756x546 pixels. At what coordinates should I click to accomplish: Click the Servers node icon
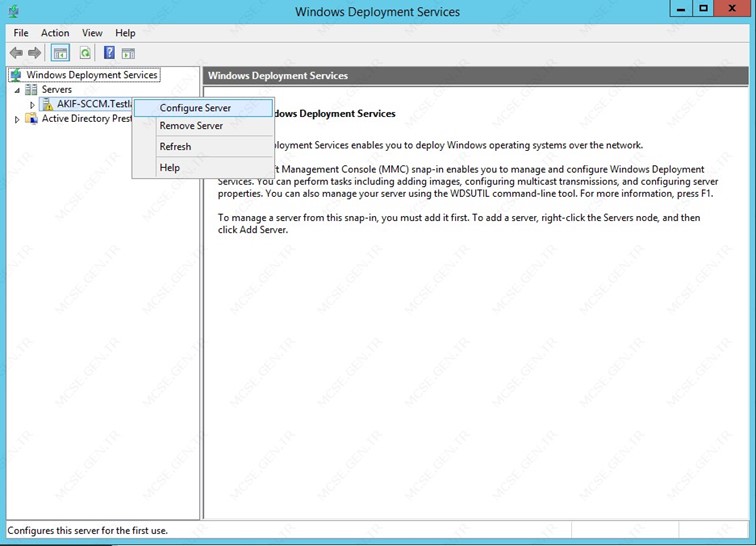[31, 90]
